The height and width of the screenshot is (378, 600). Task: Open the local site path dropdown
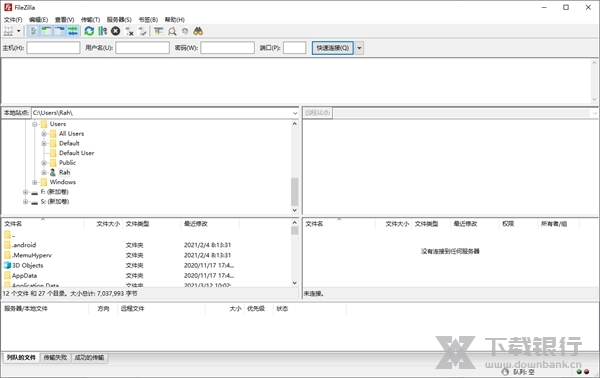point(295,113)
